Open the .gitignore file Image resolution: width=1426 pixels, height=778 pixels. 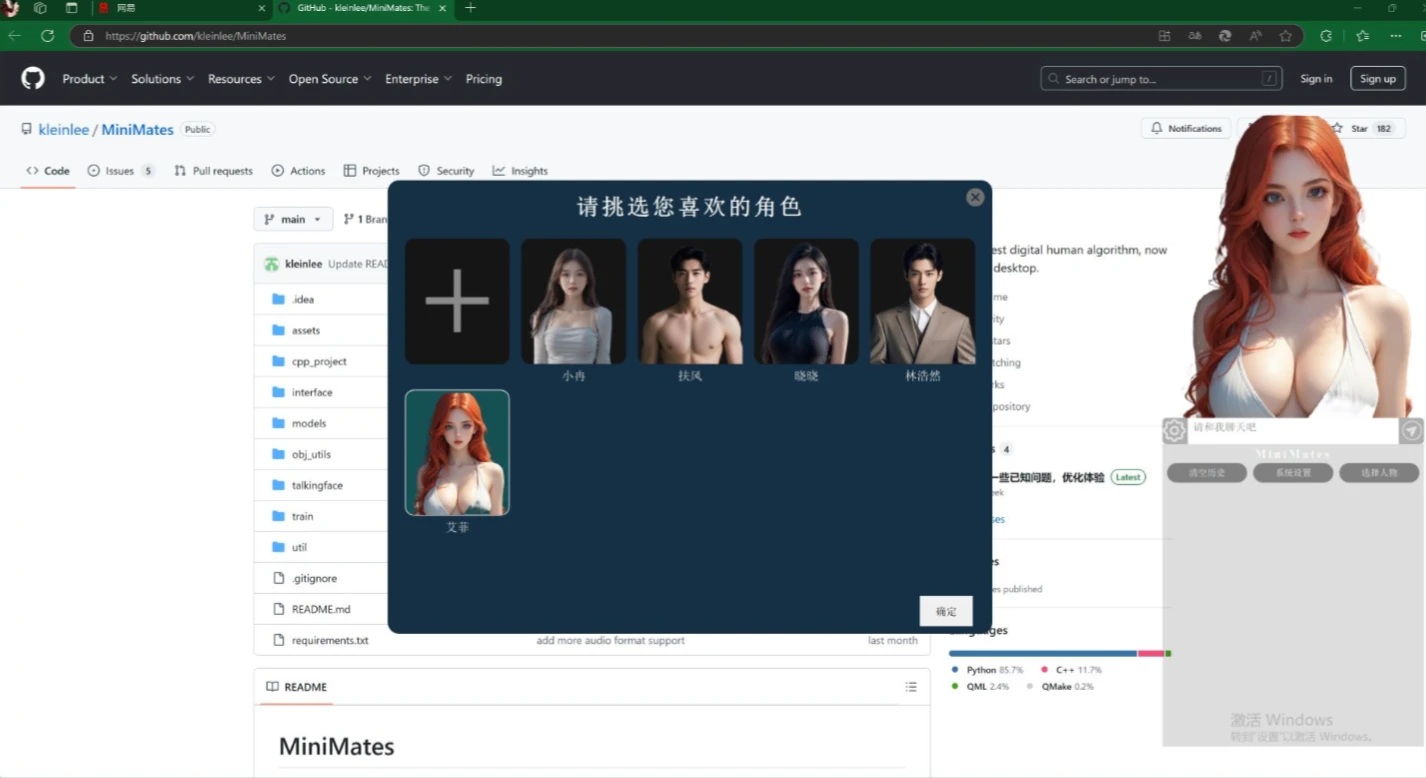[314, 578]
